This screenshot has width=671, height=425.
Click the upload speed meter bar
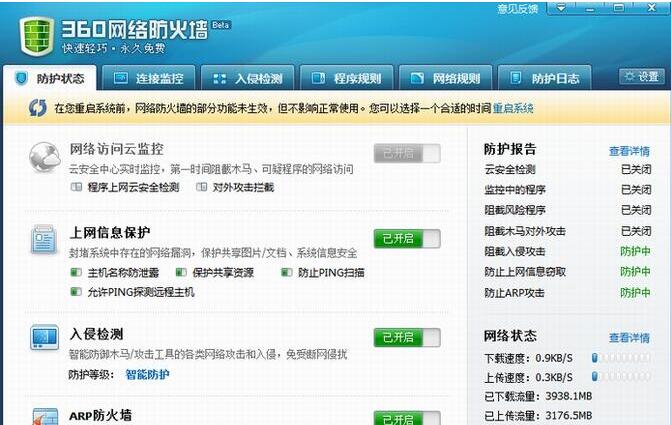(x=621, y=377)
